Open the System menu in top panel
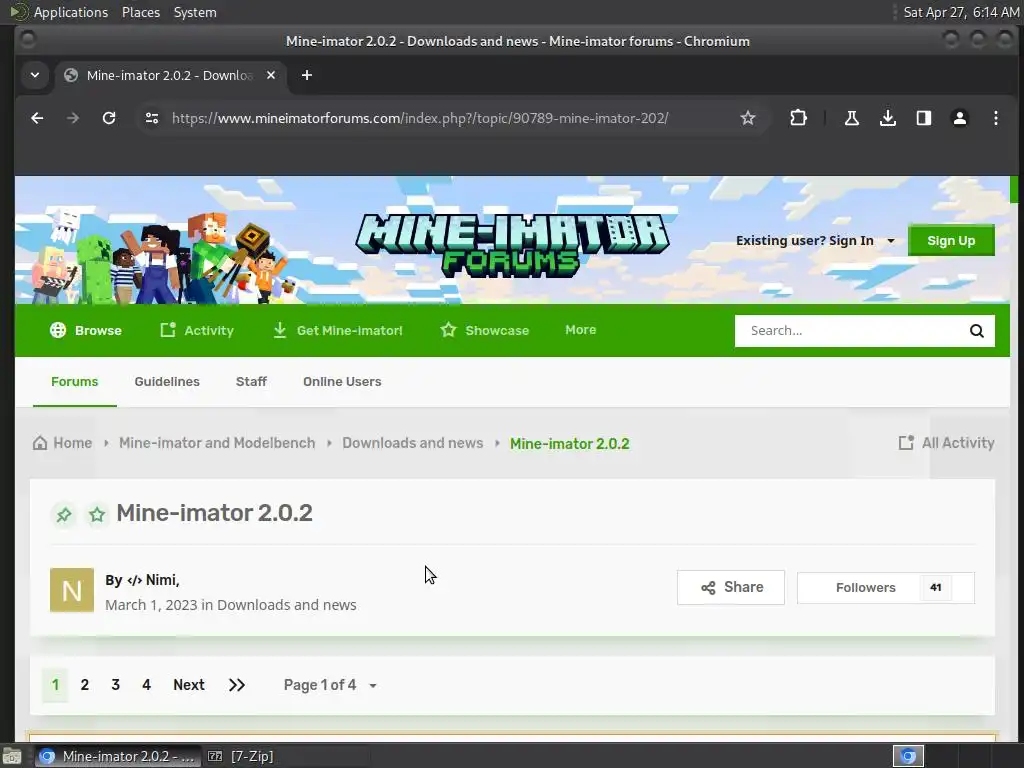 coord(195,12)
